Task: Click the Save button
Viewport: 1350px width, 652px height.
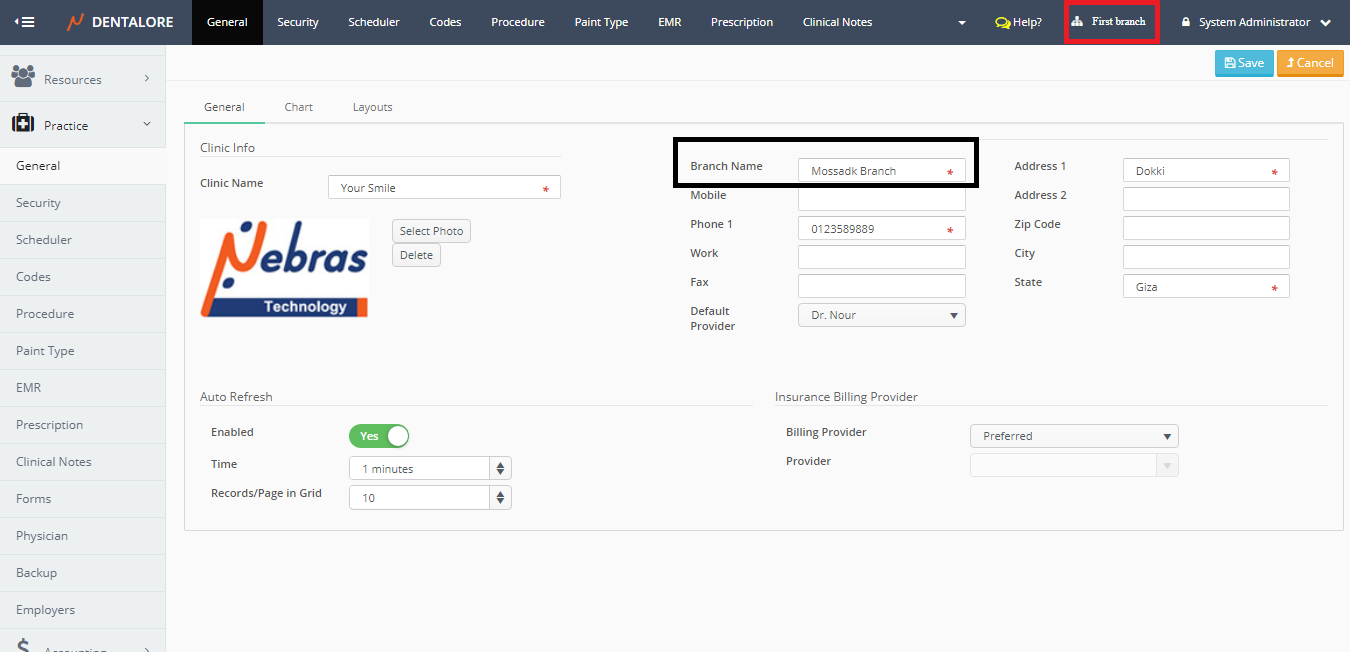Action: [x=1244, y=63]
